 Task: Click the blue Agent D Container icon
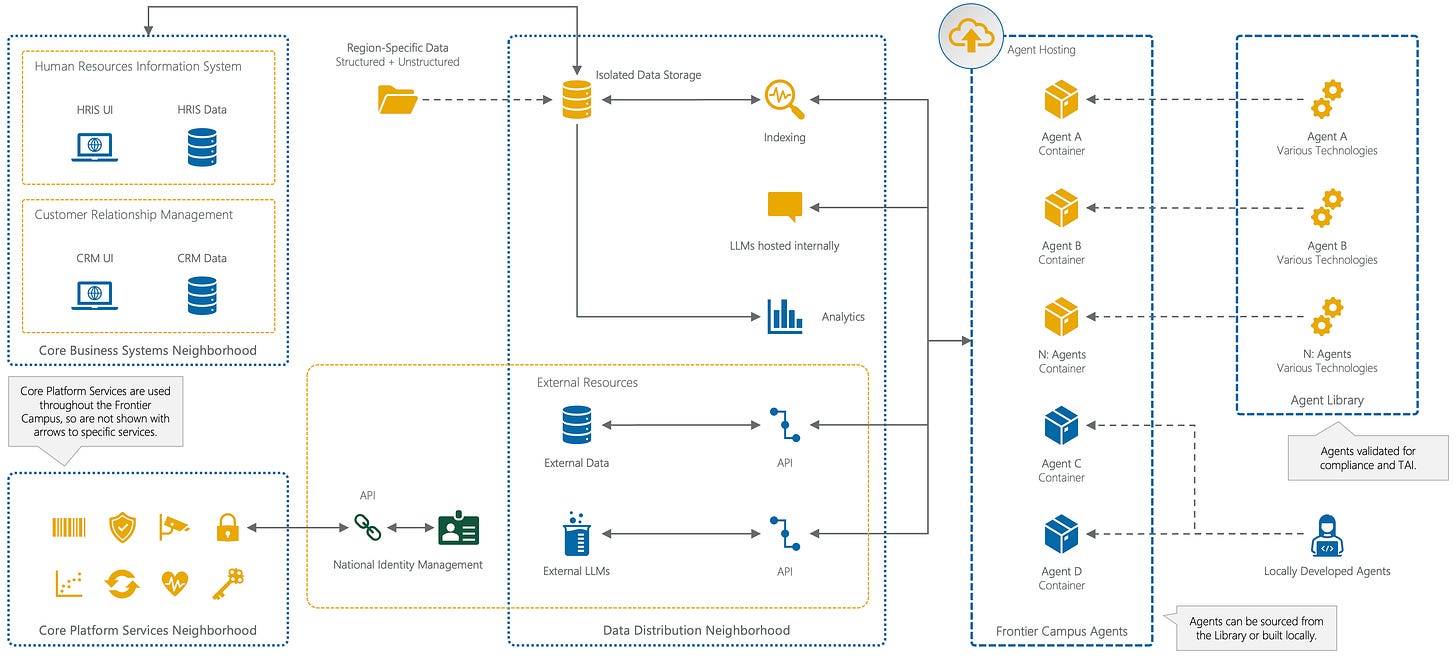click(1061, 533)
